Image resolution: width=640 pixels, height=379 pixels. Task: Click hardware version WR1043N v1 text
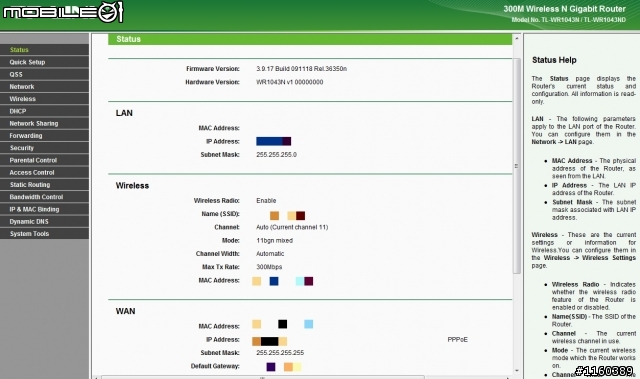coord(289,82)
